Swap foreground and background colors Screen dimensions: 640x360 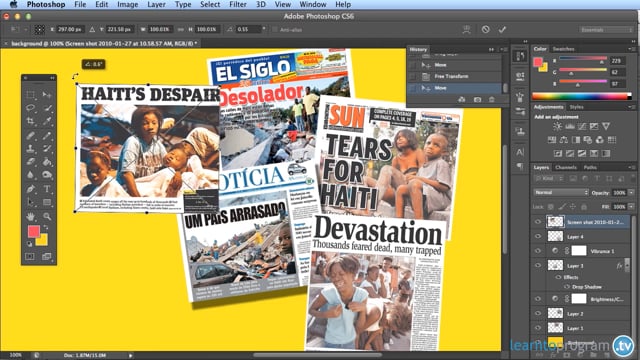coord(45,227)
